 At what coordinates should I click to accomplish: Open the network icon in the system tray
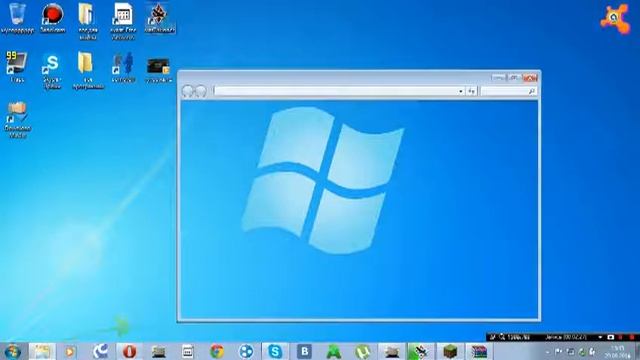(571, 351)
